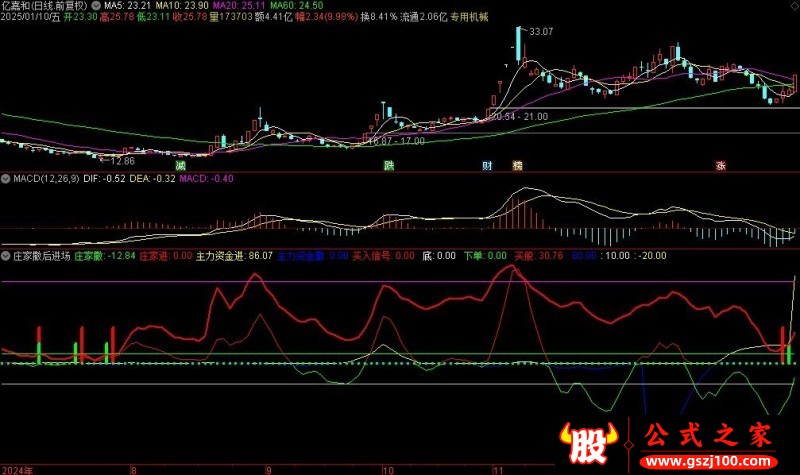The image size is (800, 475).
Task: Click the date 2025/01/10/五
Action: [31, 17]
